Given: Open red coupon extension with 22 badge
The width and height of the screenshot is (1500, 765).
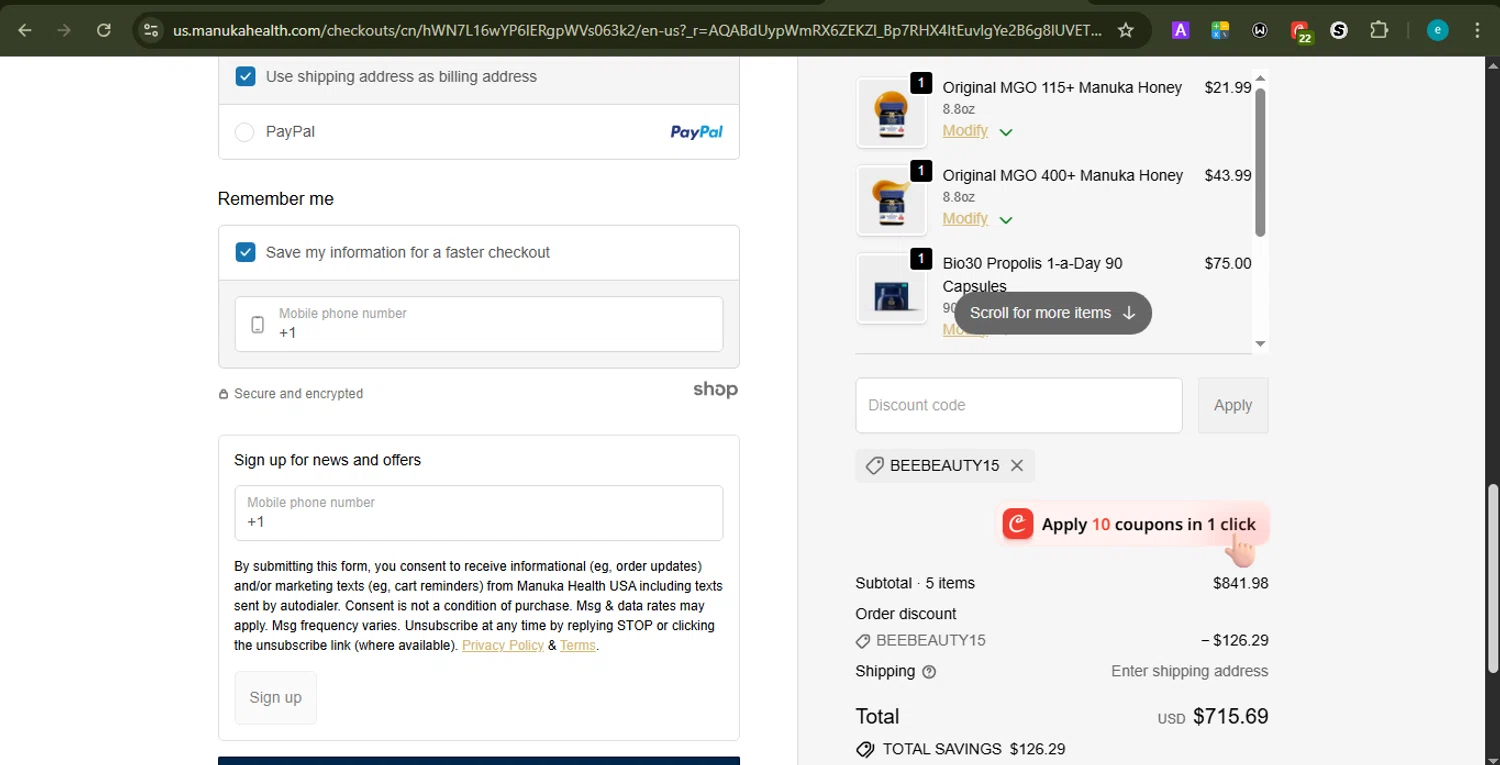Looking at the screenshot, I should click(1300, 32).
